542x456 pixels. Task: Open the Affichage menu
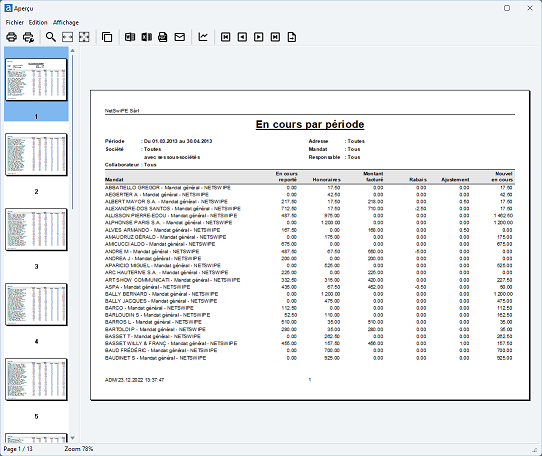point(66,22)
